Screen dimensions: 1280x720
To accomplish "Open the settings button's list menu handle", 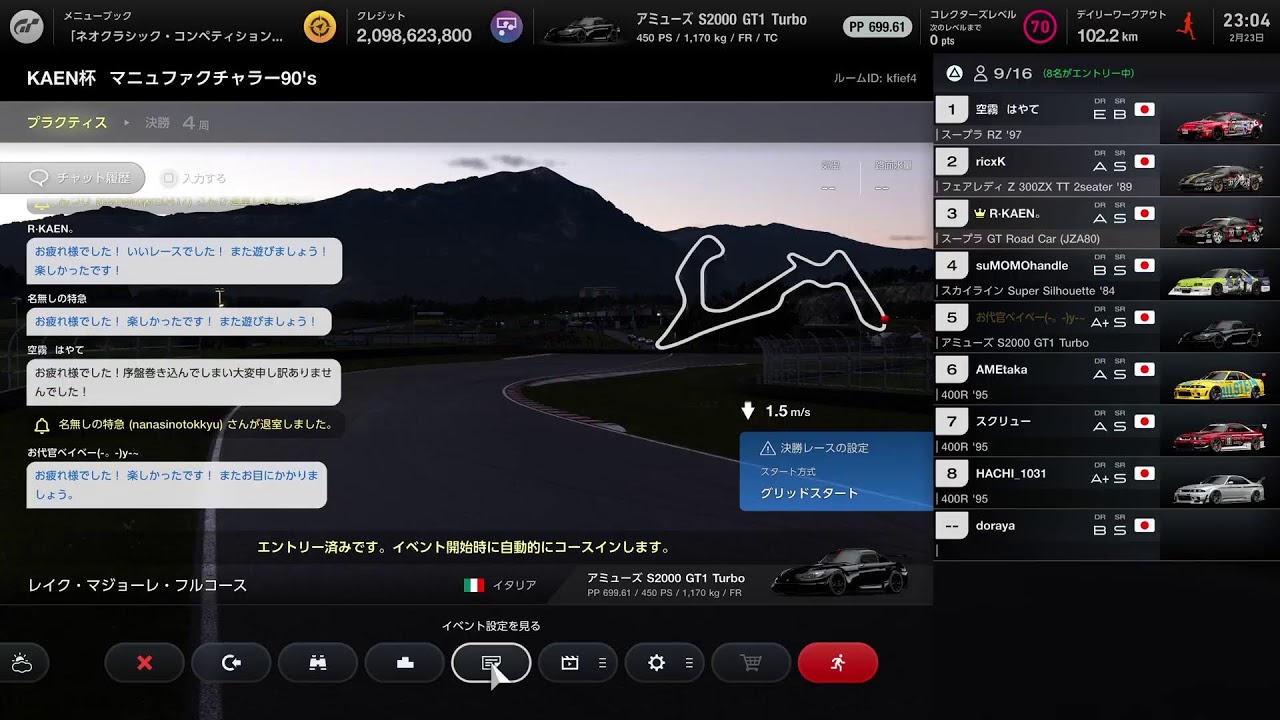I will (x=689, y=663).
